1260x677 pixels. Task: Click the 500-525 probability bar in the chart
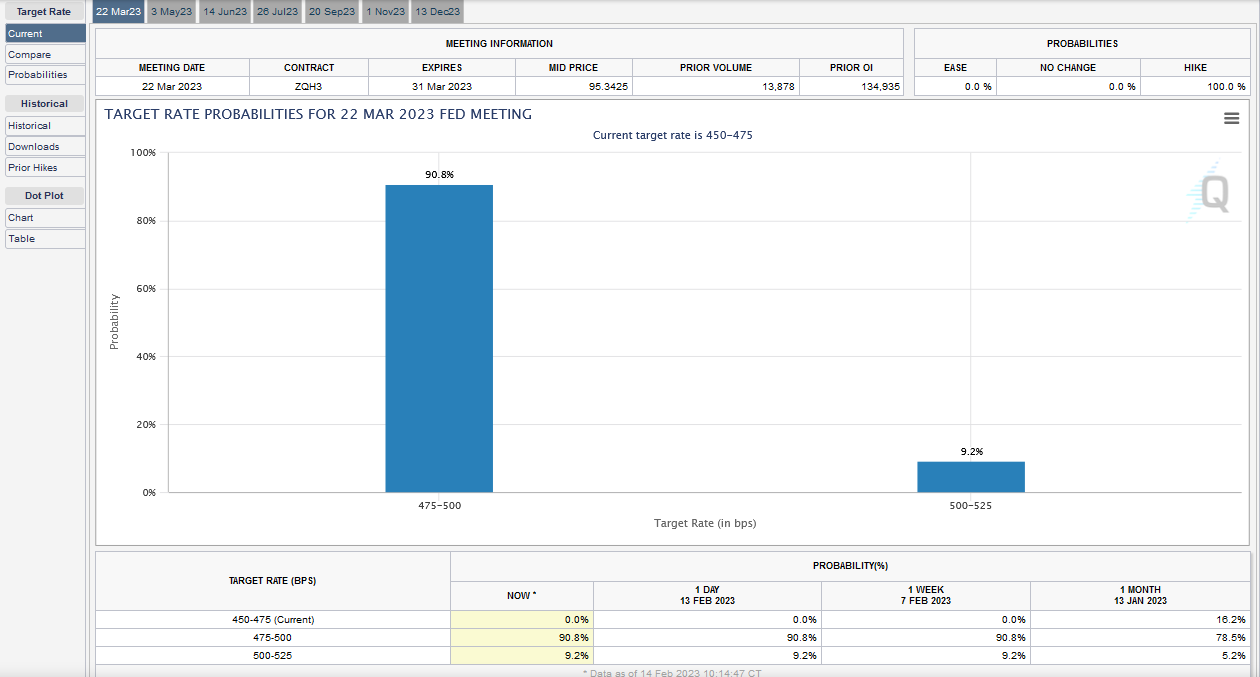[971, 477]
